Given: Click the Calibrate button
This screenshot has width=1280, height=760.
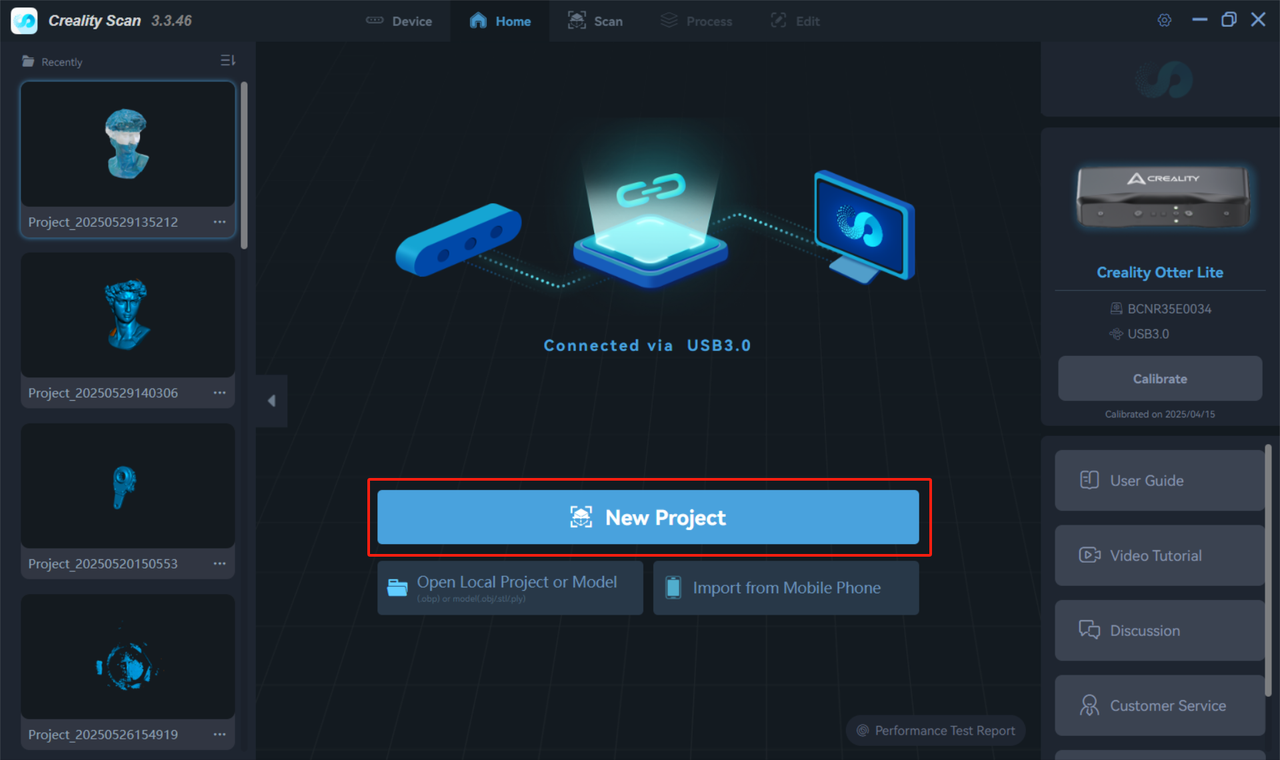Looking at the screenshot, I should point(1160,379).
